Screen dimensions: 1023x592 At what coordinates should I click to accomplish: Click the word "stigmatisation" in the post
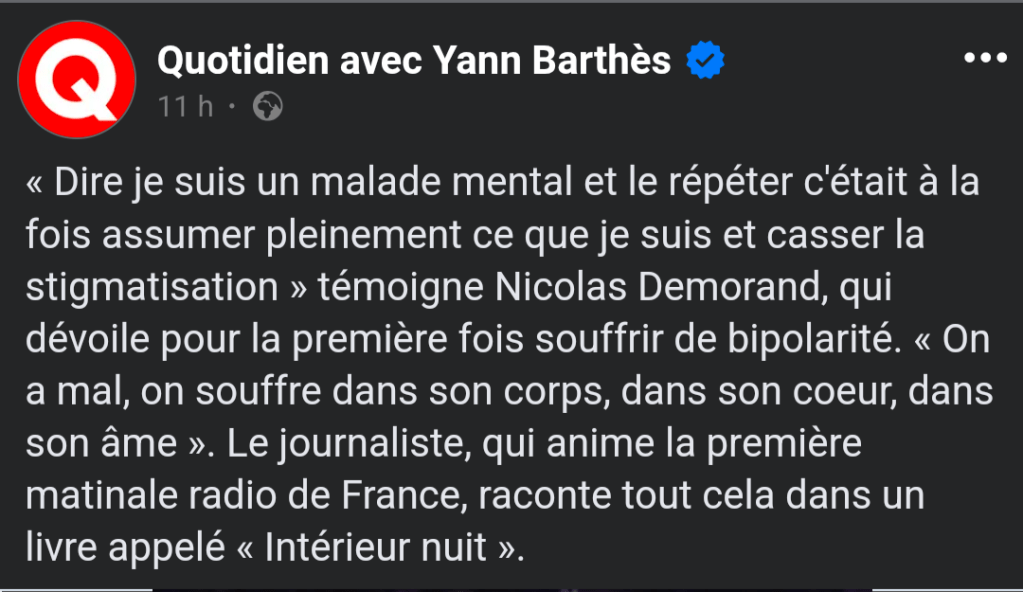pos(149,288)
